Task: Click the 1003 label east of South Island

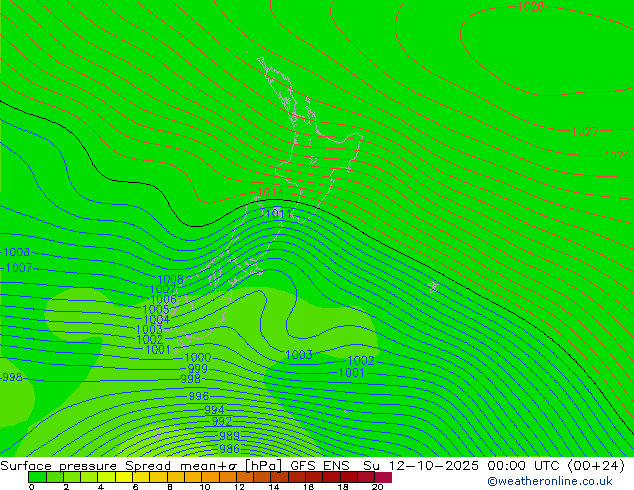Action: 299,355
